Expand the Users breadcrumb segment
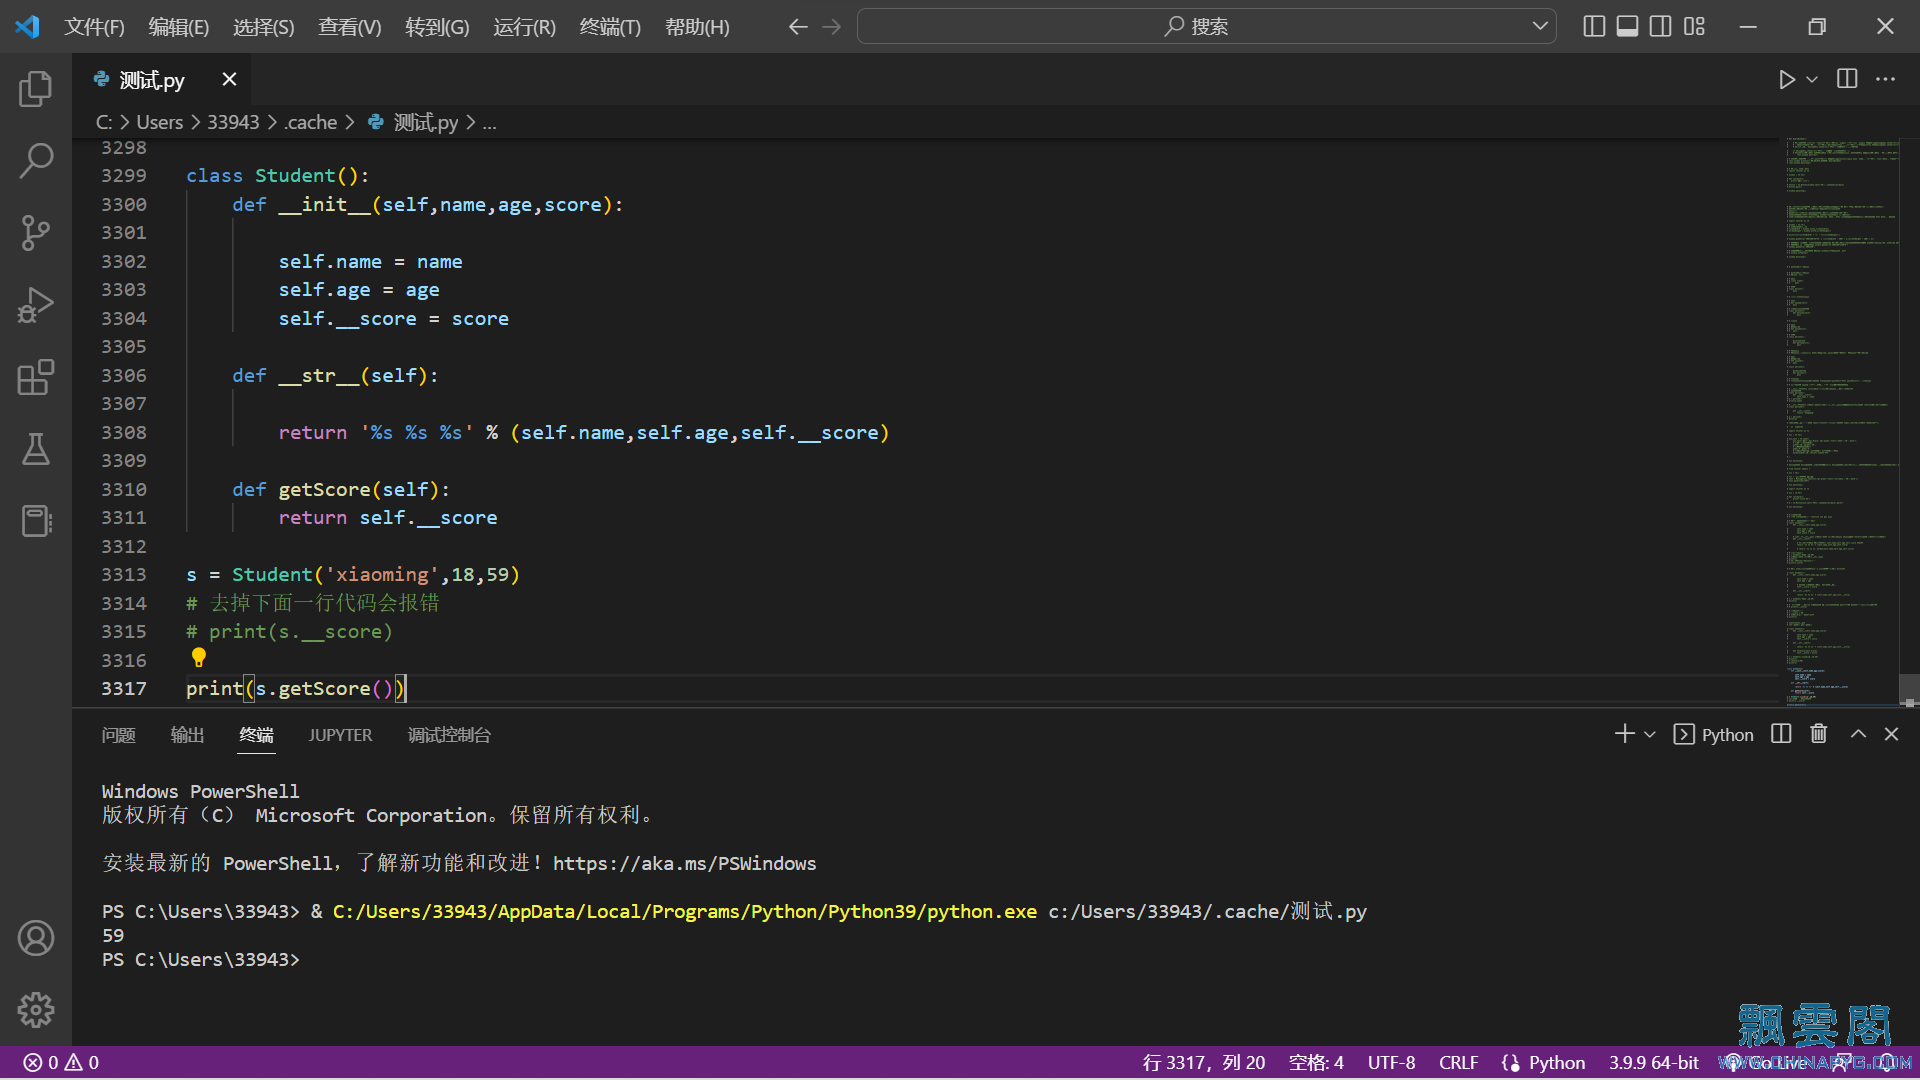 click(160, 122)
